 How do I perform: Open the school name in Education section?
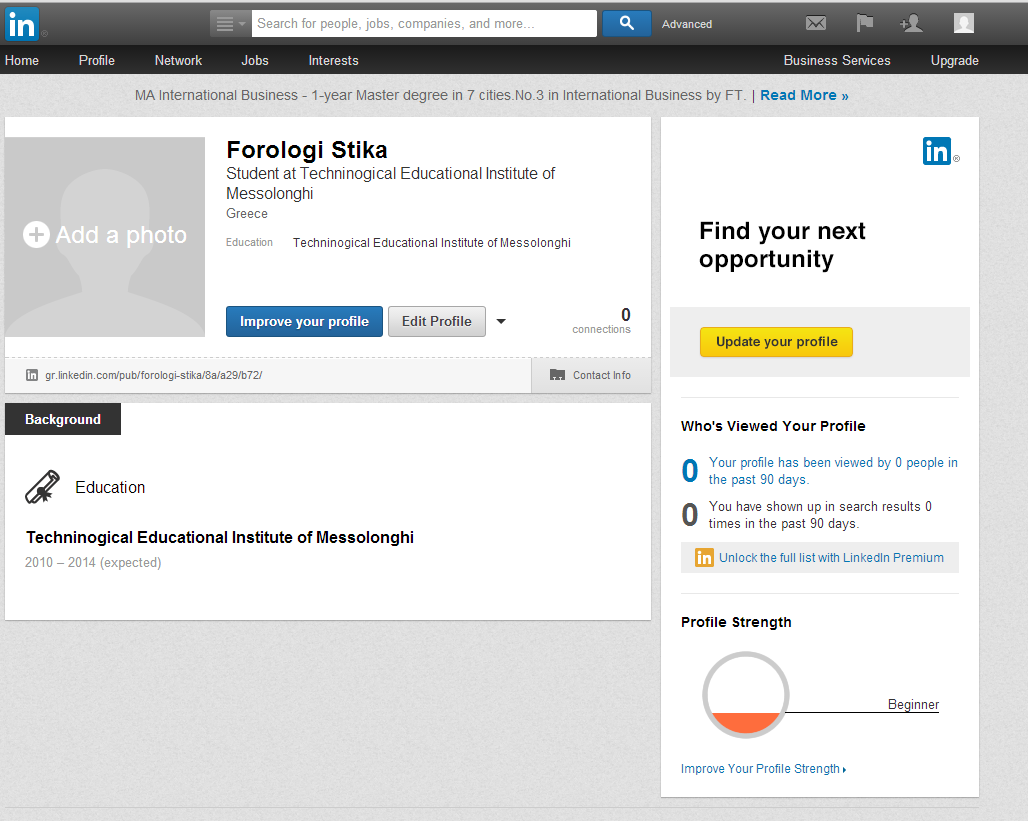pos(220,538)
